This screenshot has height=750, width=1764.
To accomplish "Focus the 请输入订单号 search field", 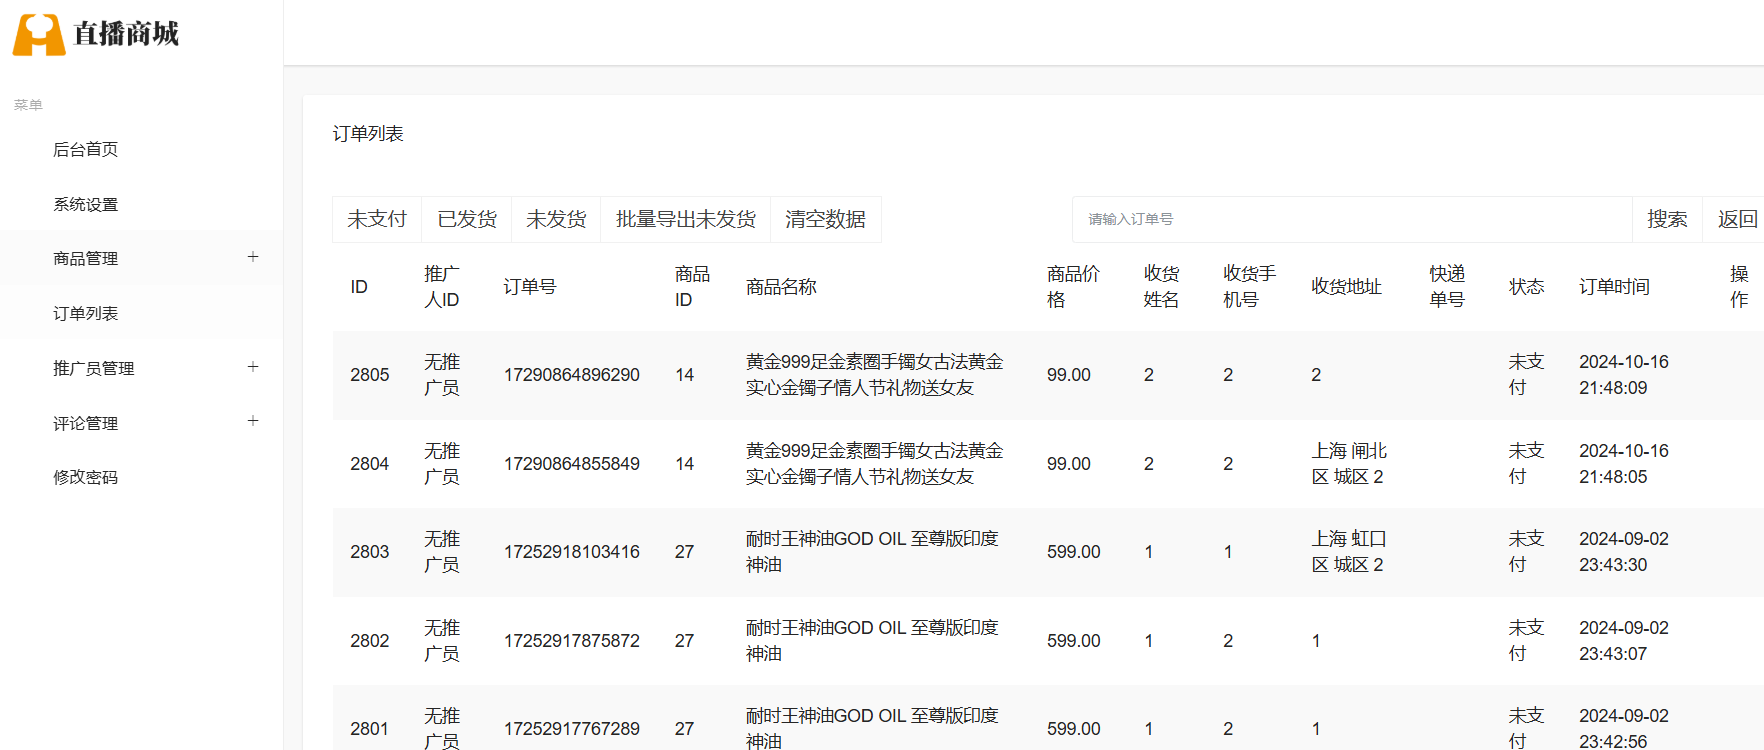I will 1350,219.
